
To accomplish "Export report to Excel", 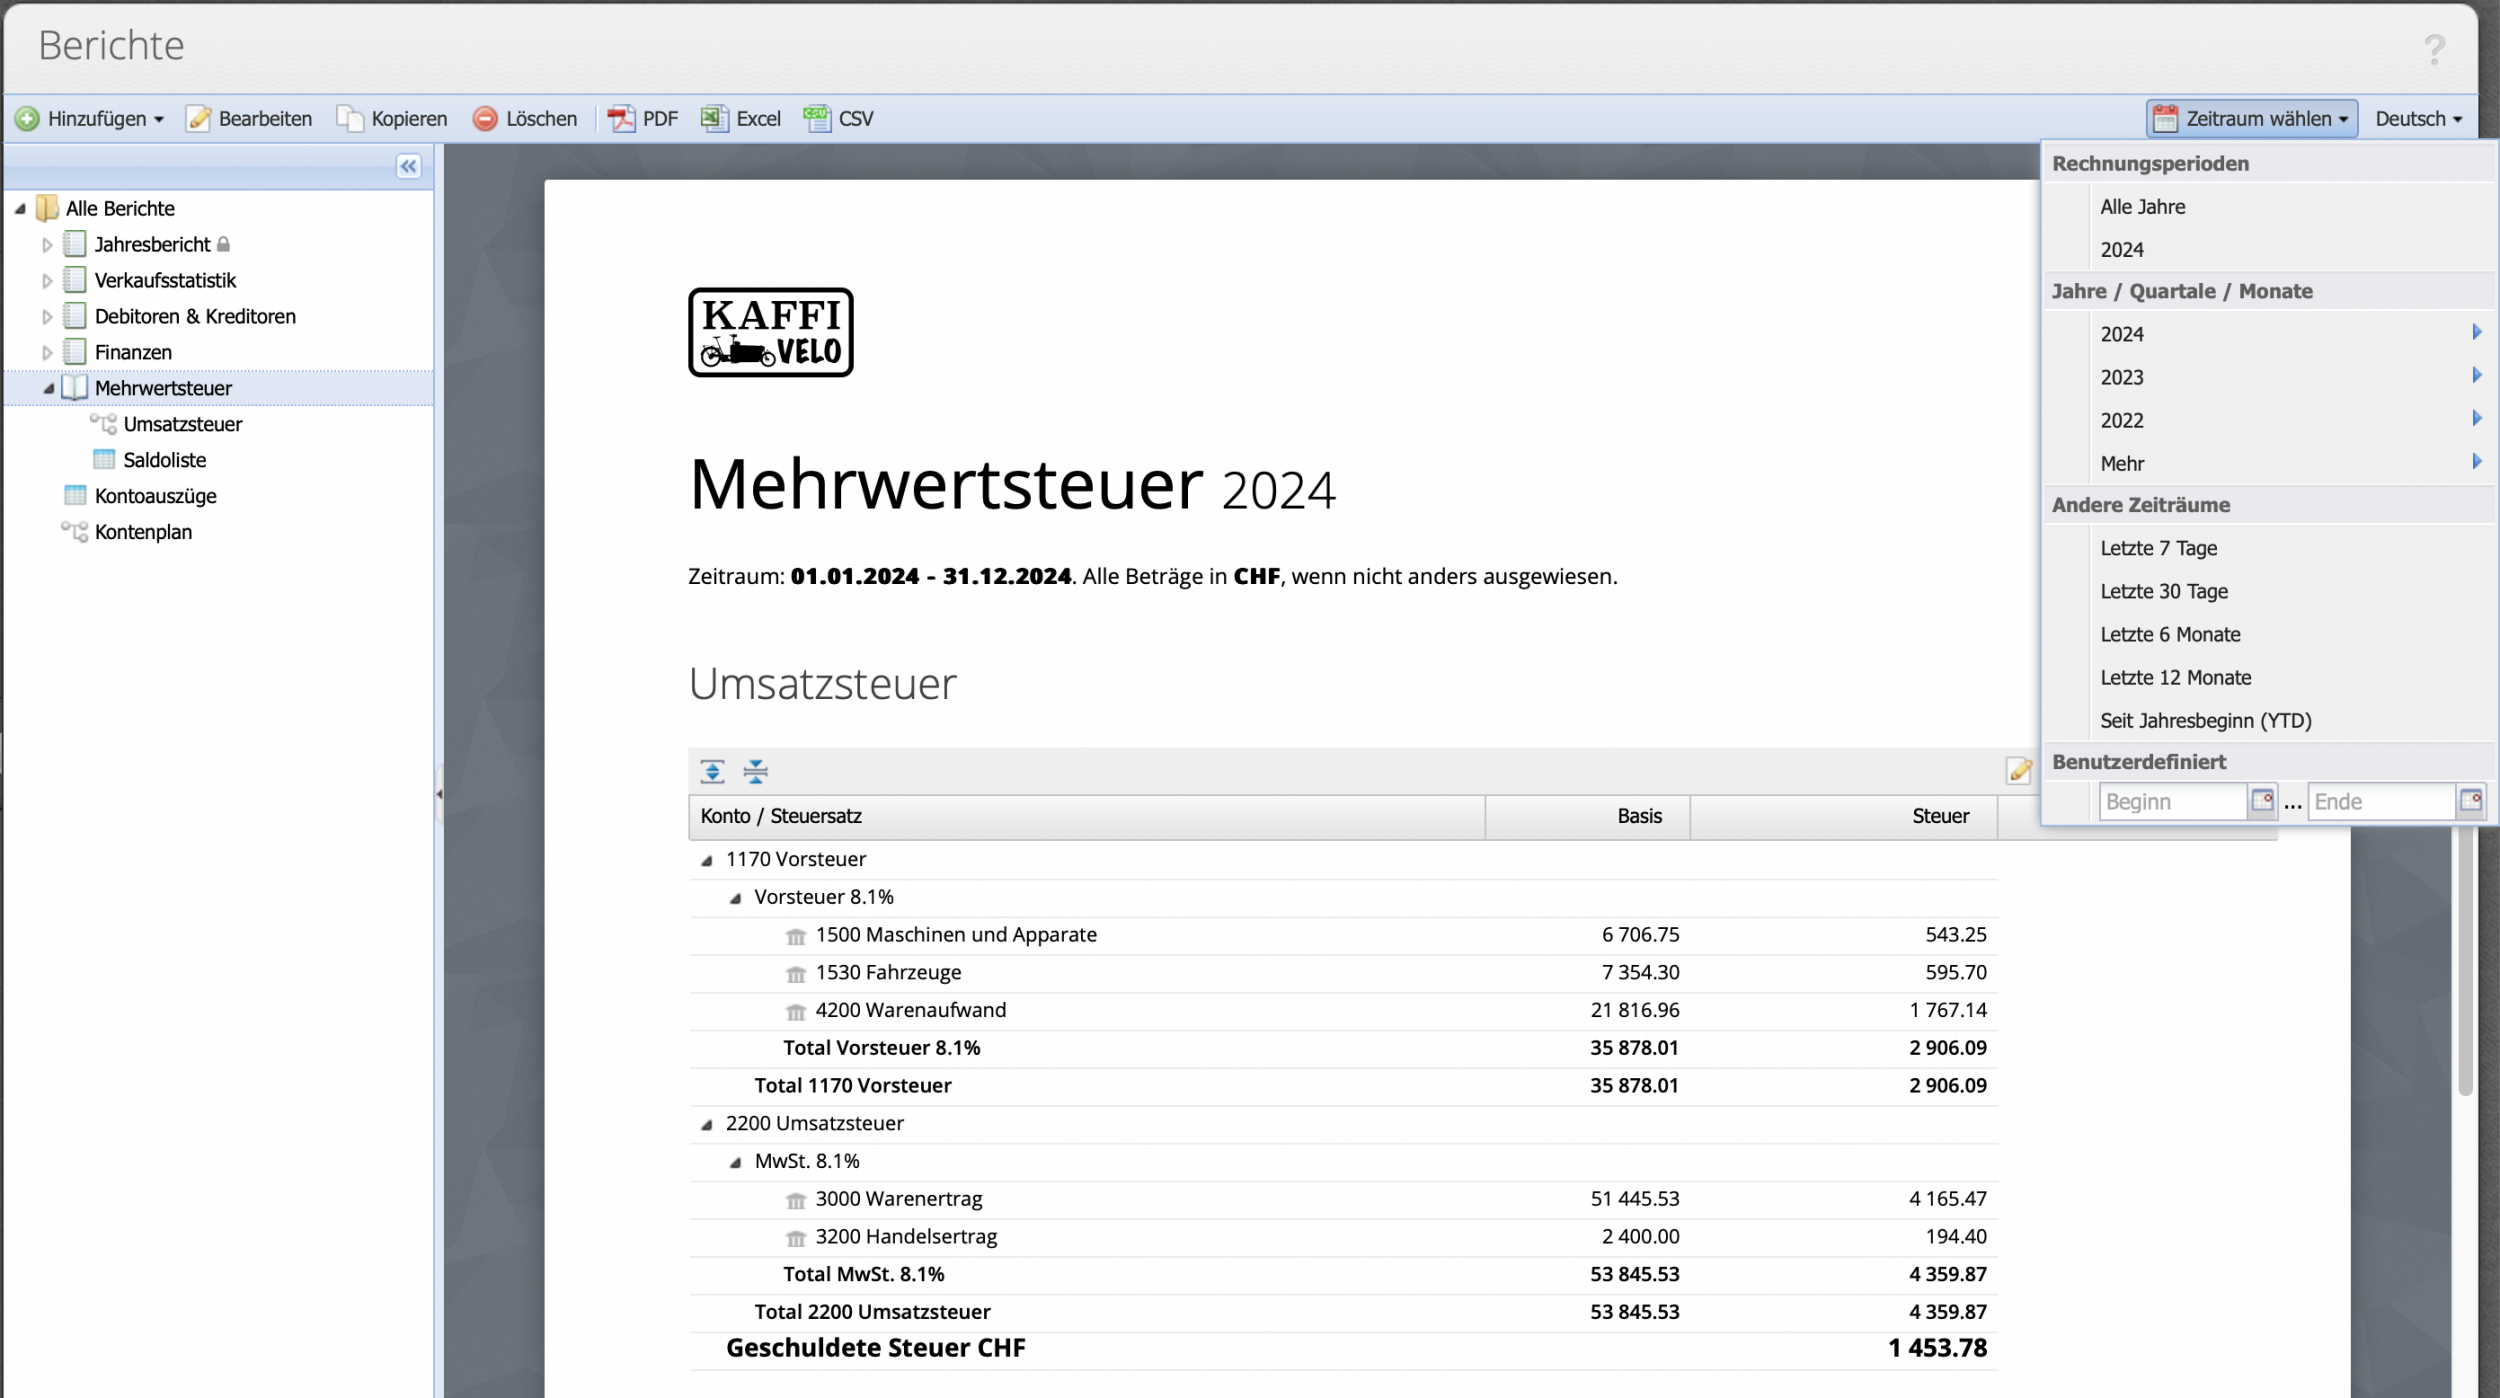I will (741, 119).
